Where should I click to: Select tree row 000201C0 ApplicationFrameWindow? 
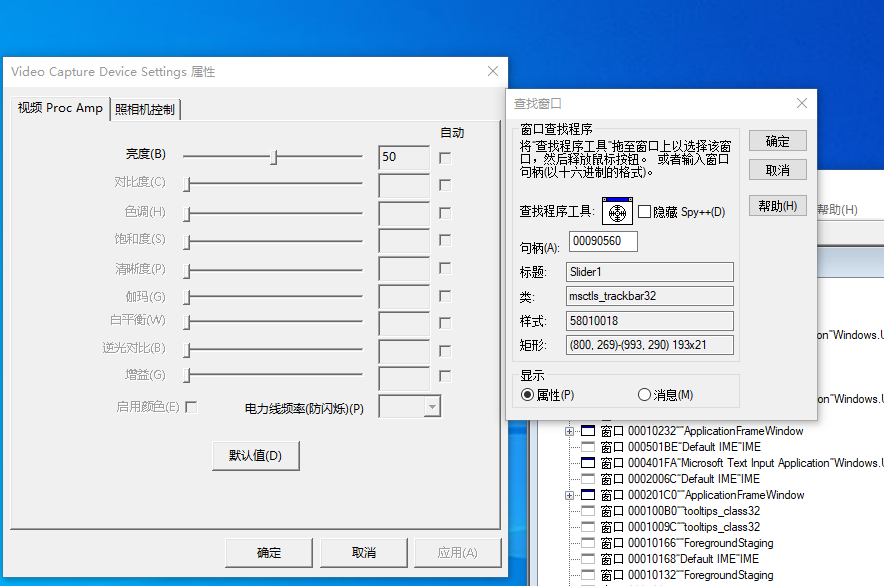pyautogui.click(x=702, y=495)
